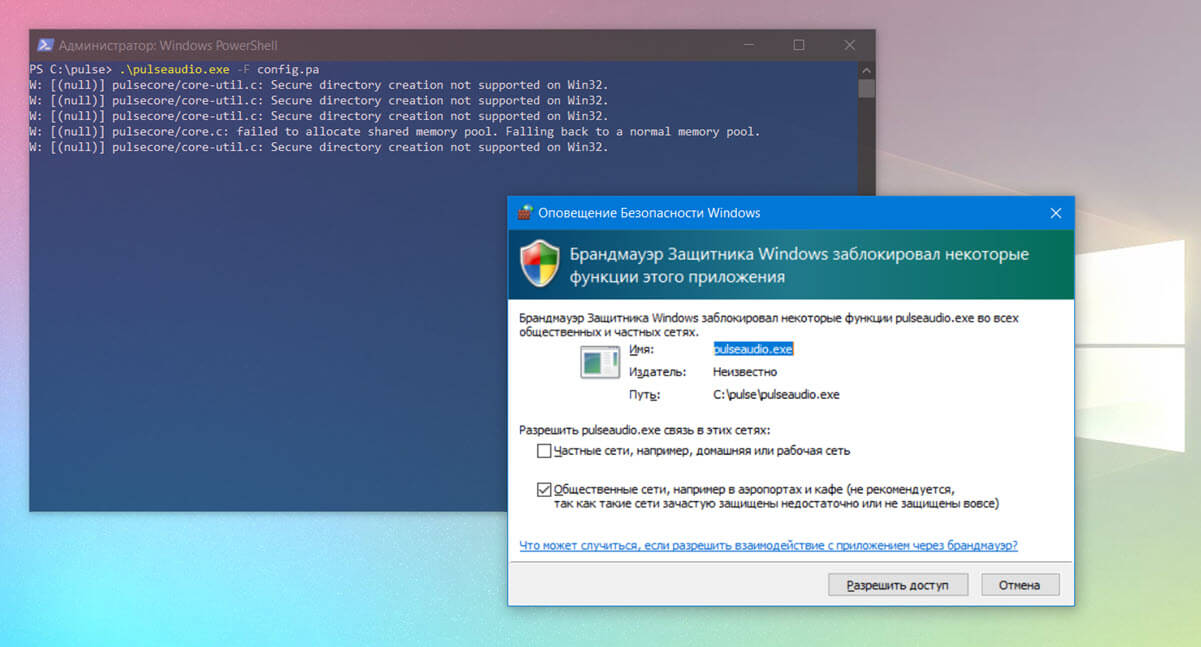Close the PowerShell window
This screenshot has height=647, width=1201.
tap(850, 45)
